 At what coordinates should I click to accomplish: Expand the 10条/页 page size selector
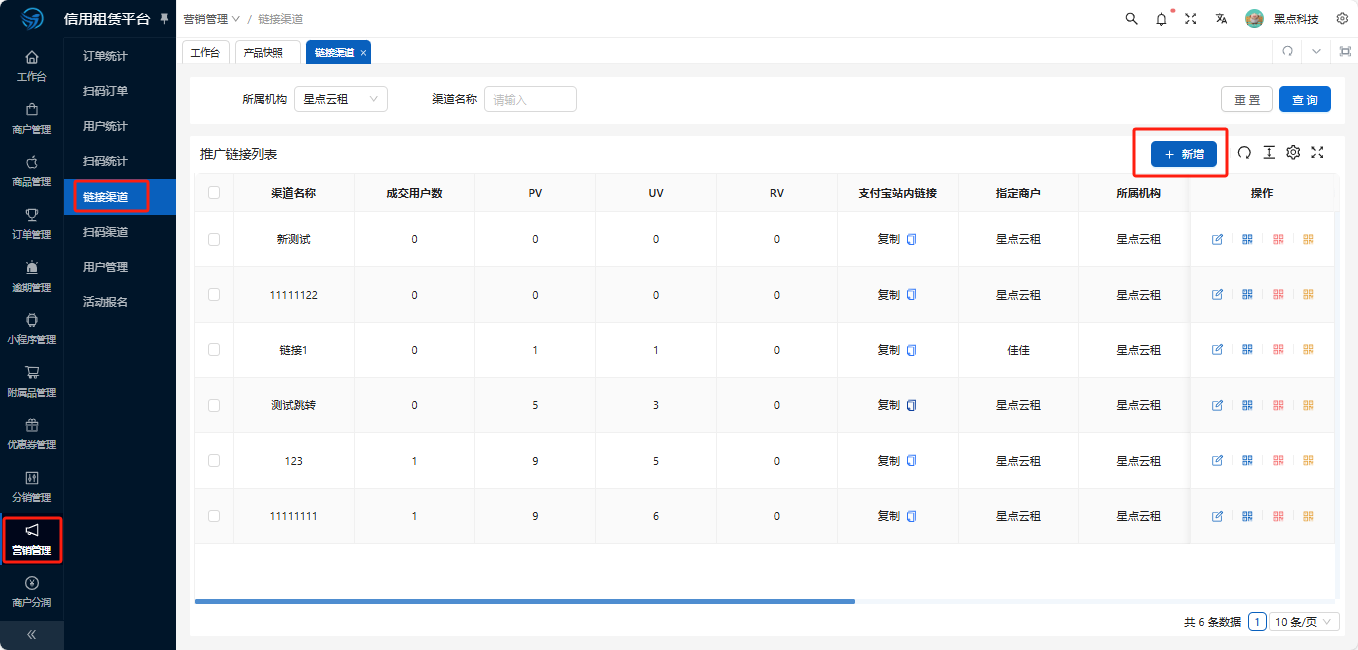(x=1304, y=622)
